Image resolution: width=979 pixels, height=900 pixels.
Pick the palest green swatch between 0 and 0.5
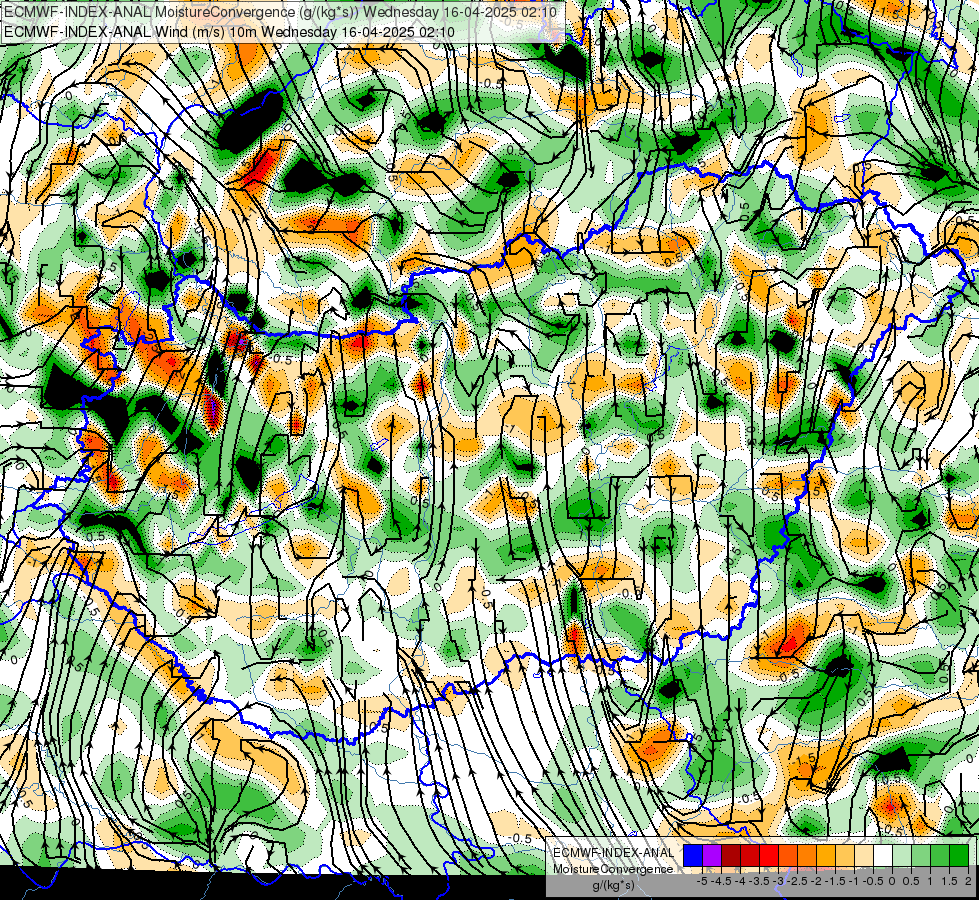[x=902, y=856]
